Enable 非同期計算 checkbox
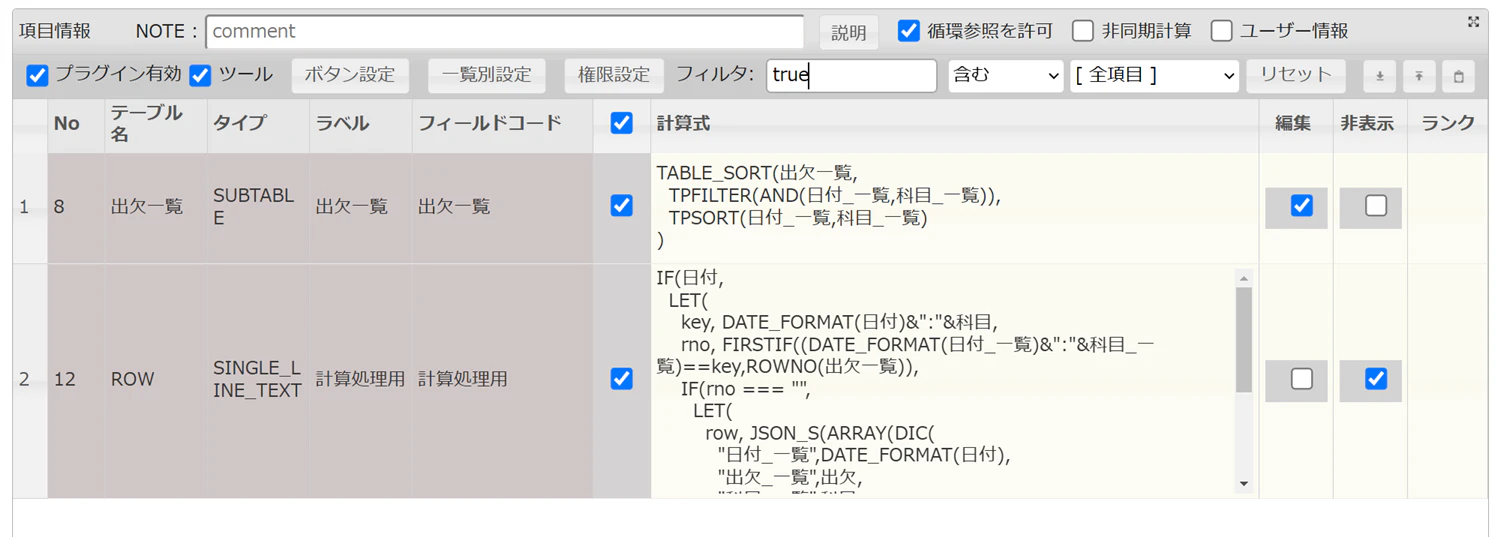1506x537 pixels. click(x=1082, y=31)
